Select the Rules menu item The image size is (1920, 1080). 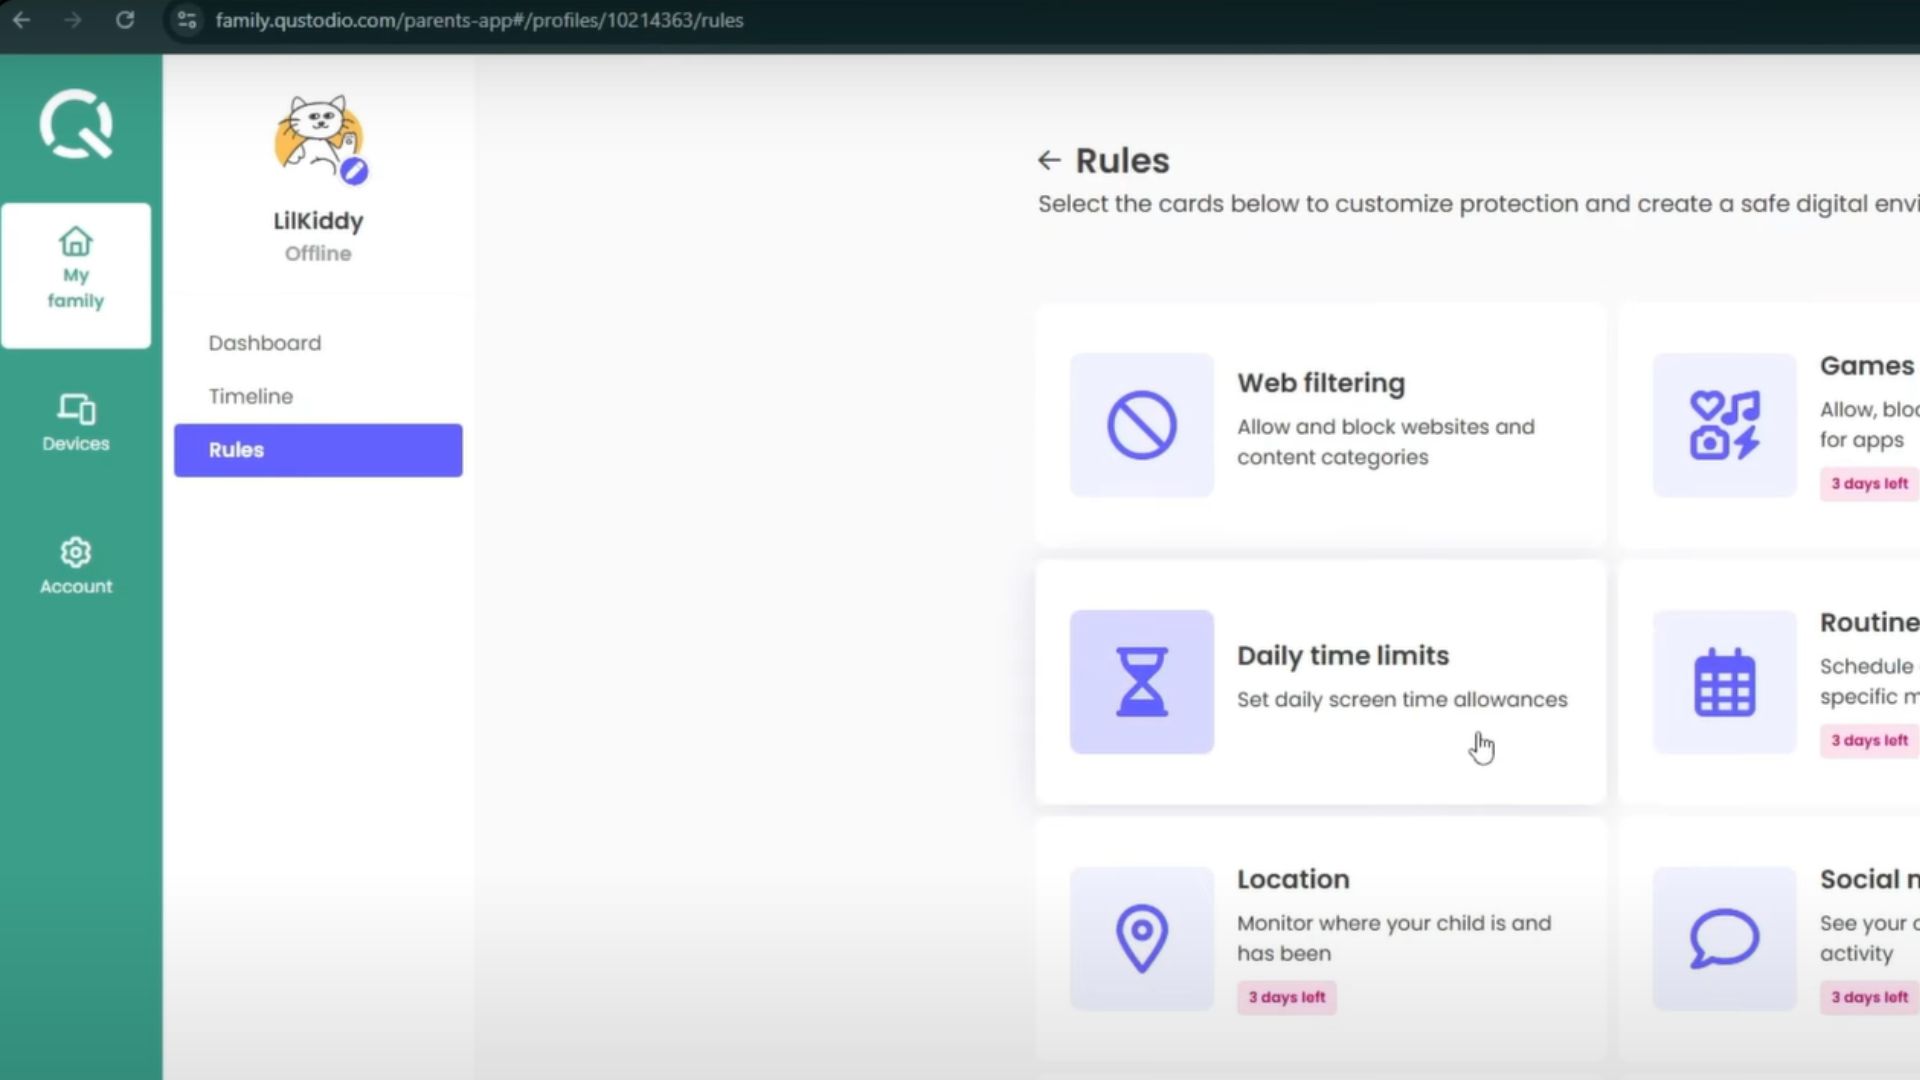point(318,450)
